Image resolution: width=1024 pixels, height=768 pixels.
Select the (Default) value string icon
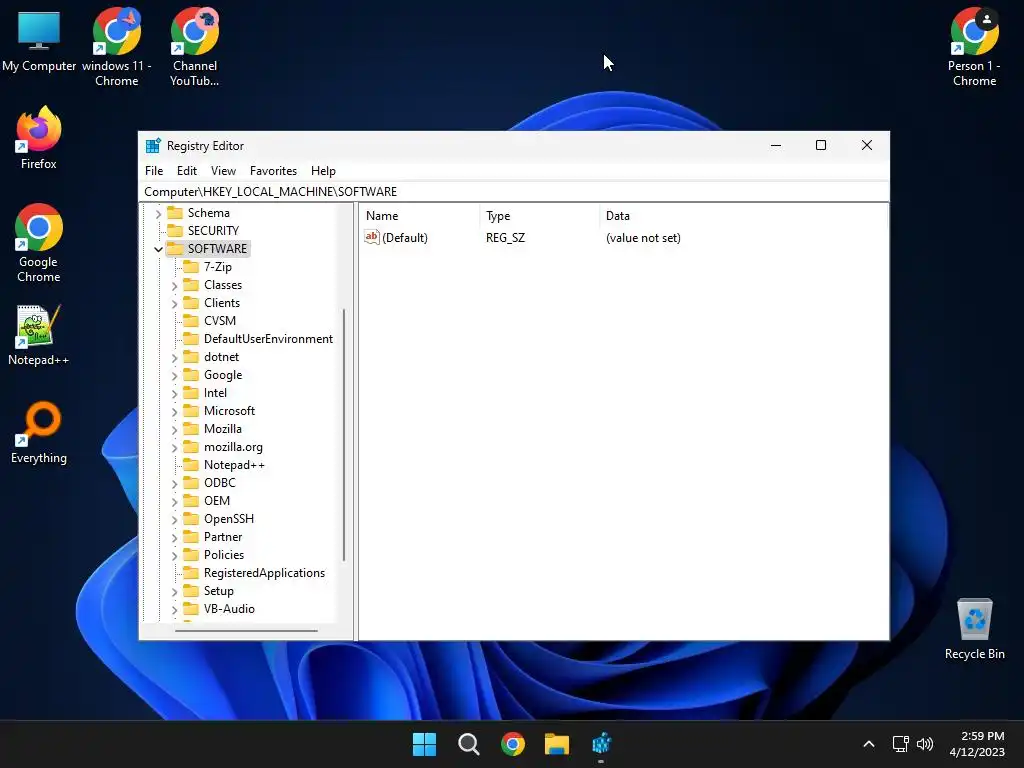(372, 237)
